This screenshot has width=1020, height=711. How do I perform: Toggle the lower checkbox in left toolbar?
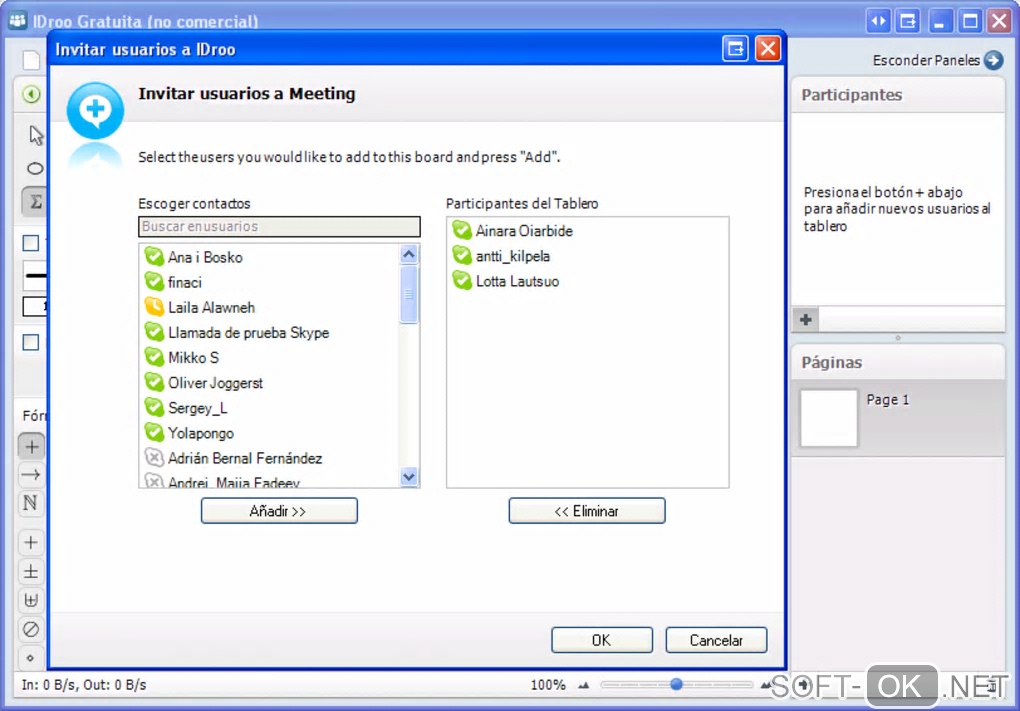click(x=31, y=342)
